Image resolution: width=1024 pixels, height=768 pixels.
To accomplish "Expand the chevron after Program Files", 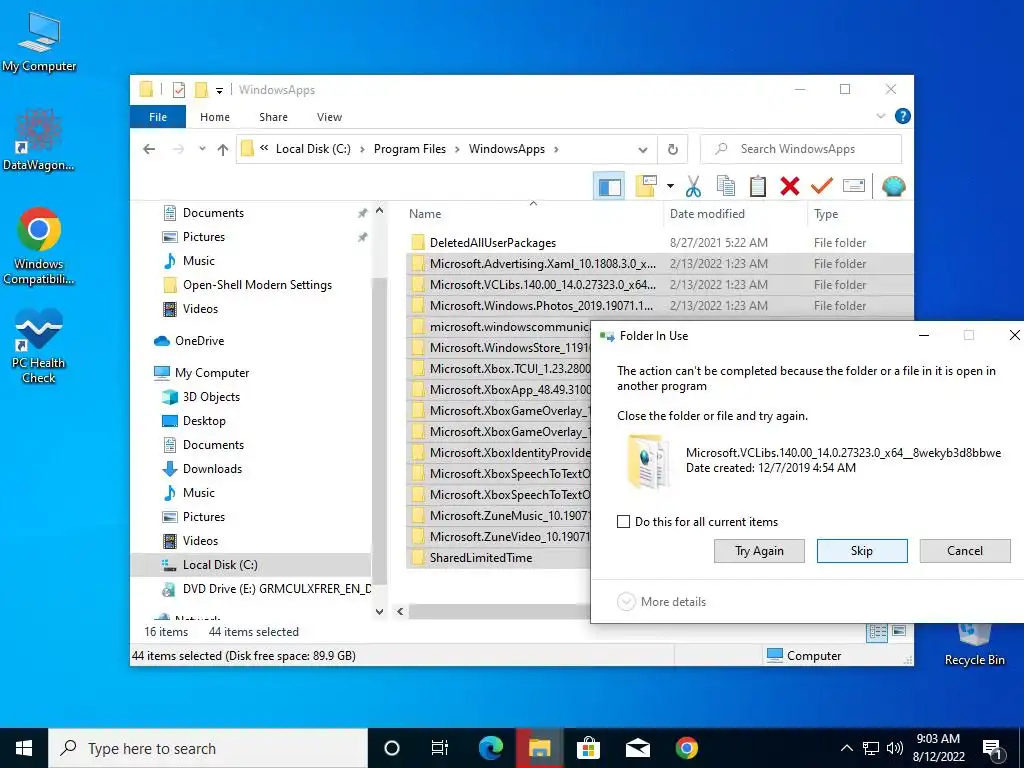I will [x=457, y=149].
